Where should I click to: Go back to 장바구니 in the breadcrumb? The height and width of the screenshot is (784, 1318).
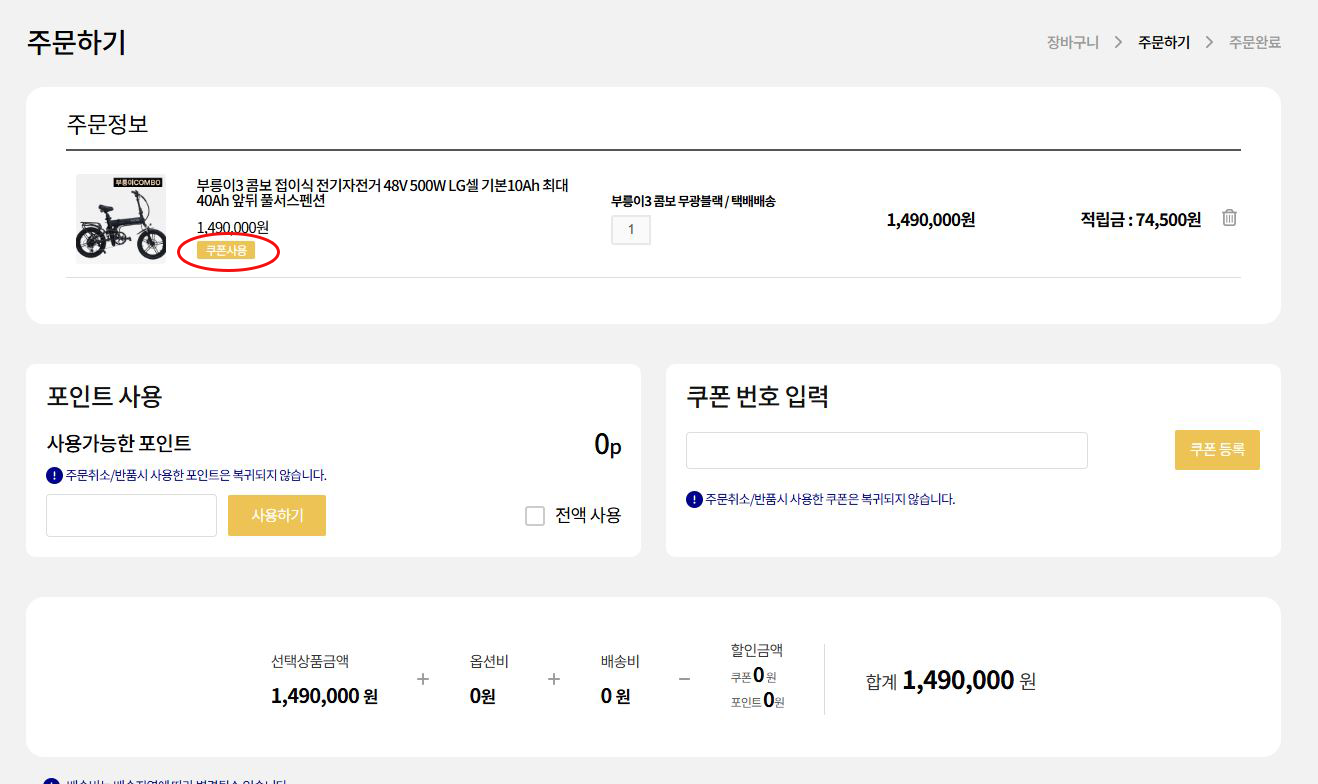click(1072, 42)
